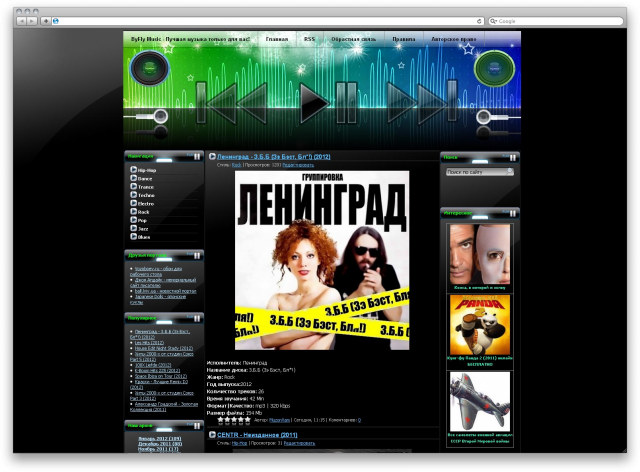Click the play icon beside Jazz category
Screen dimensions: 640x472
point(133,228)
